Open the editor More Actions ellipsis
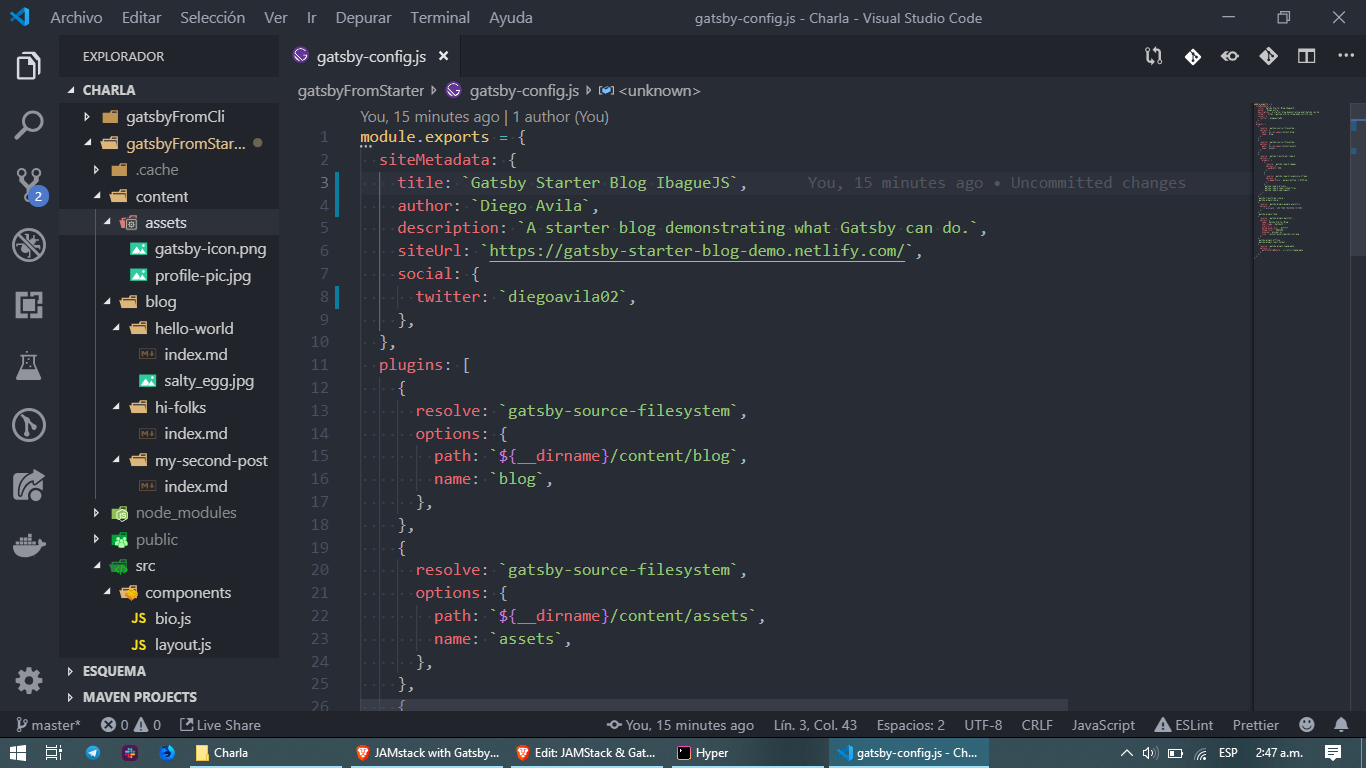 click(1345, 57)
